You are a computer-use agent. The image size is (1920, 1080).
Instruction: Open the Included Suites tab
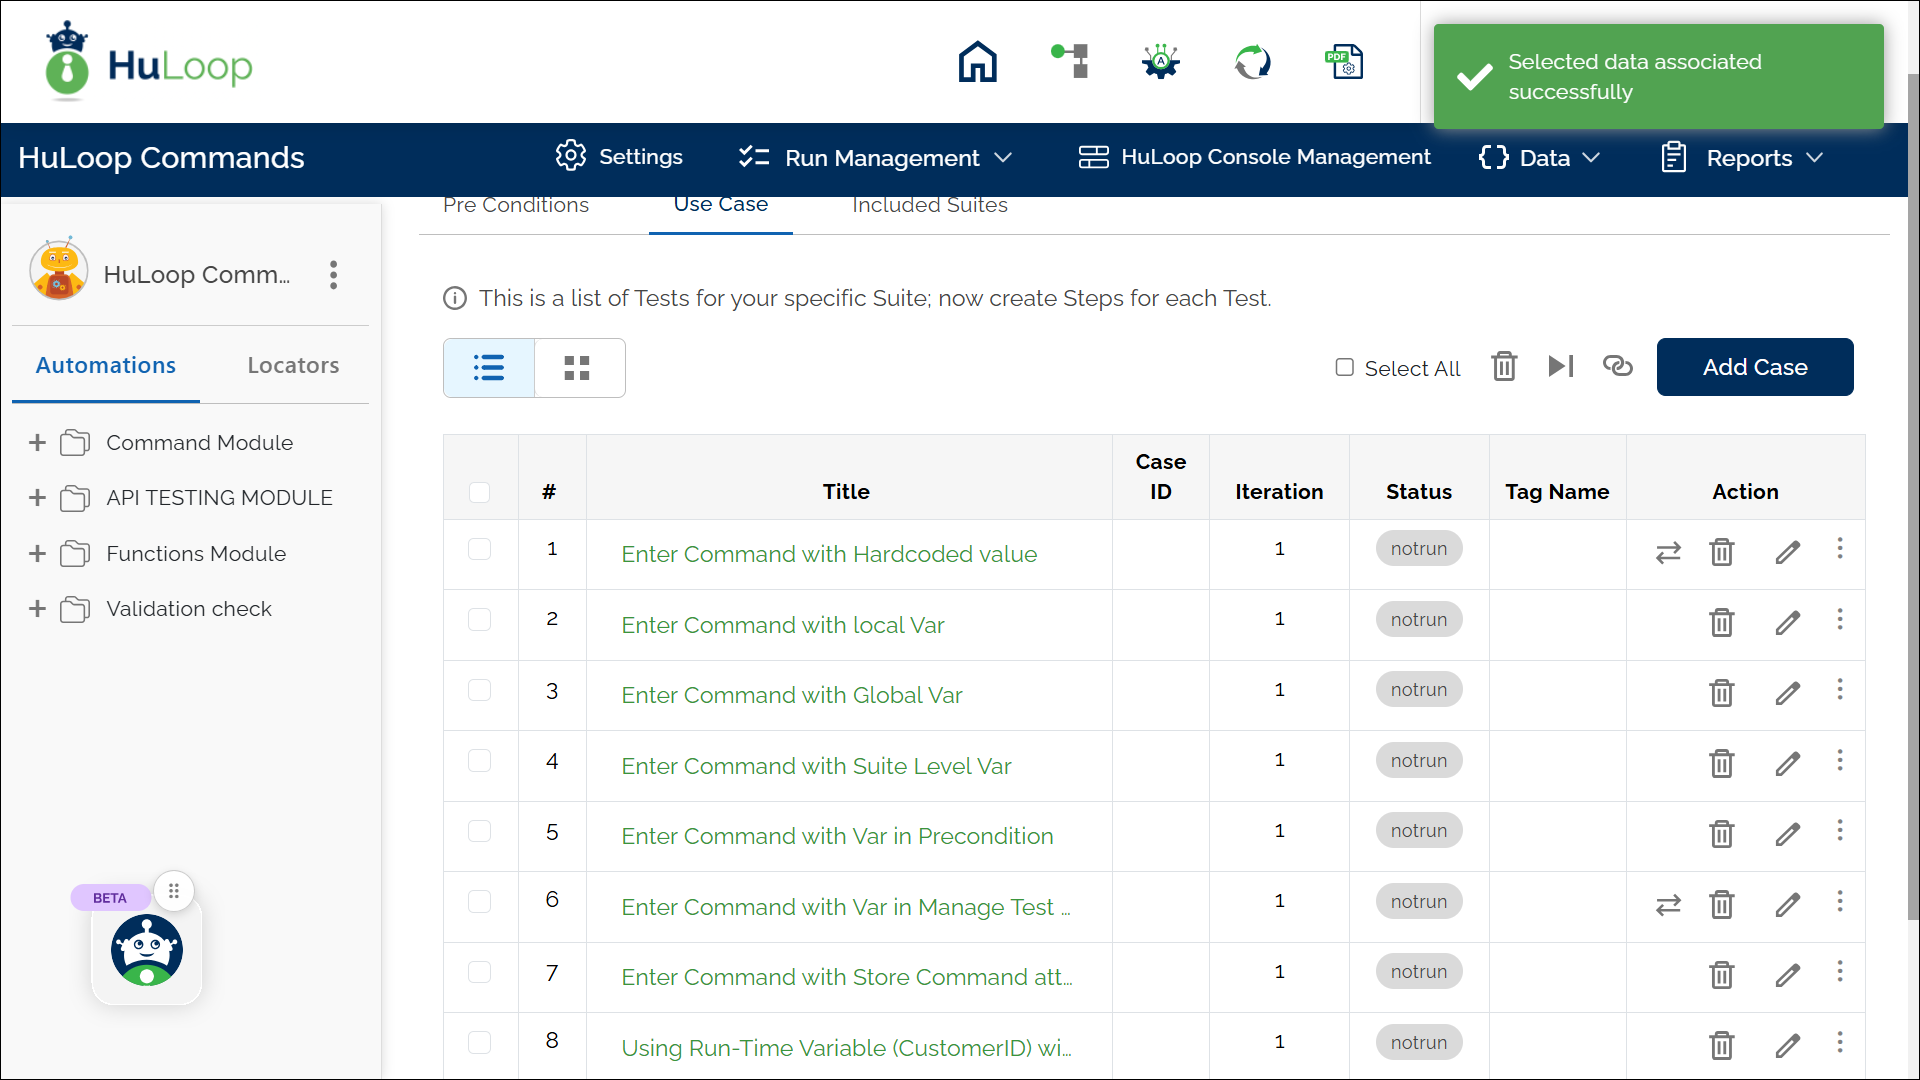coord(929,205)
